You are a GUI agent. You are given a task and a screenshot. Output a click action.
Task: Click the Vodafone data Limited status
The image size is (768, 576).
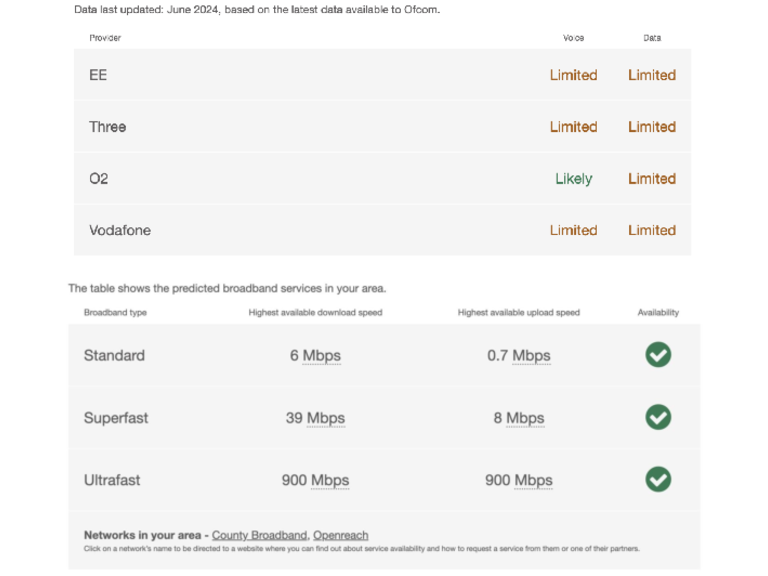click(652, 230)
